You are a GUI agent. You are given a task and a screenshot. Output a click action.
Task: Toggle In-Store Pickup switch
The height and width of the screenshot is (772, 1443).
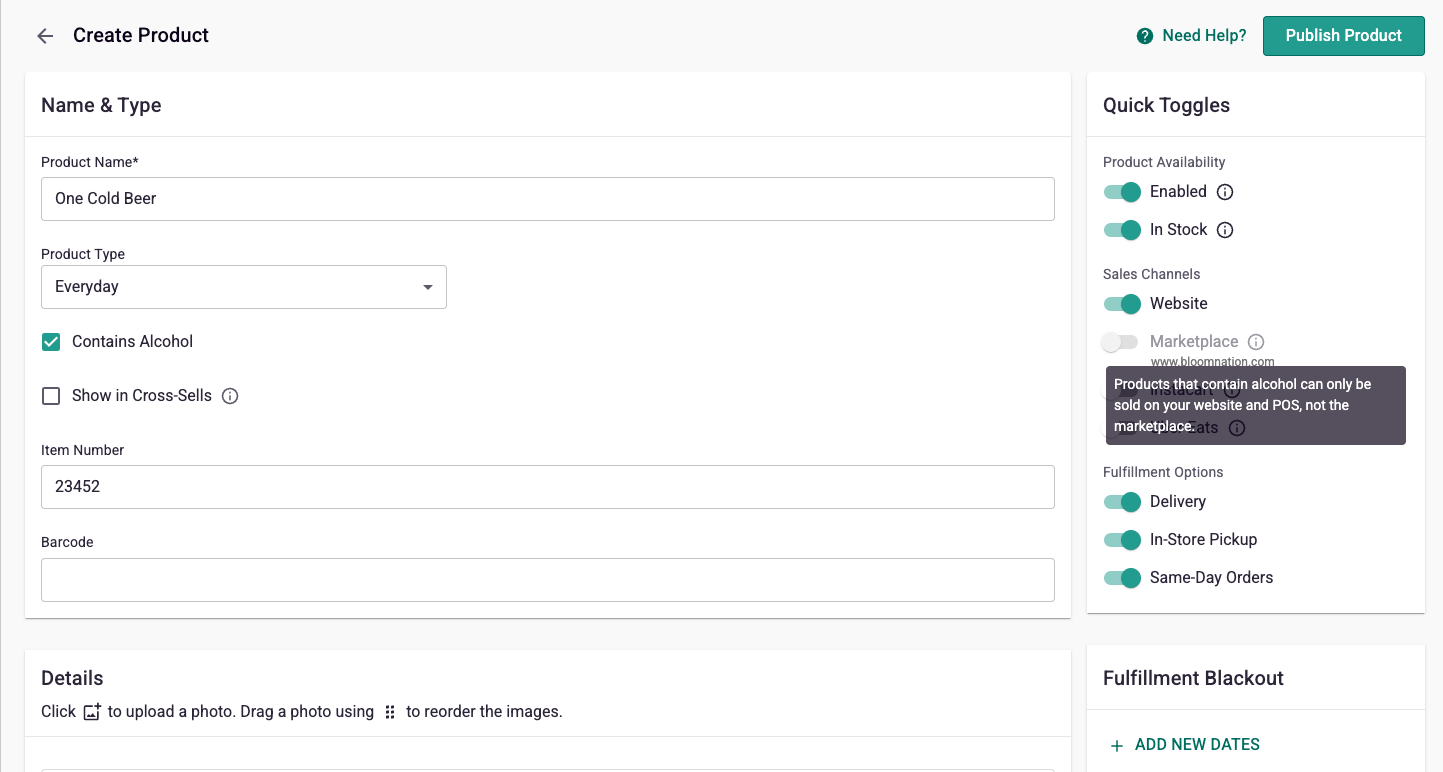coord(1122,540)
